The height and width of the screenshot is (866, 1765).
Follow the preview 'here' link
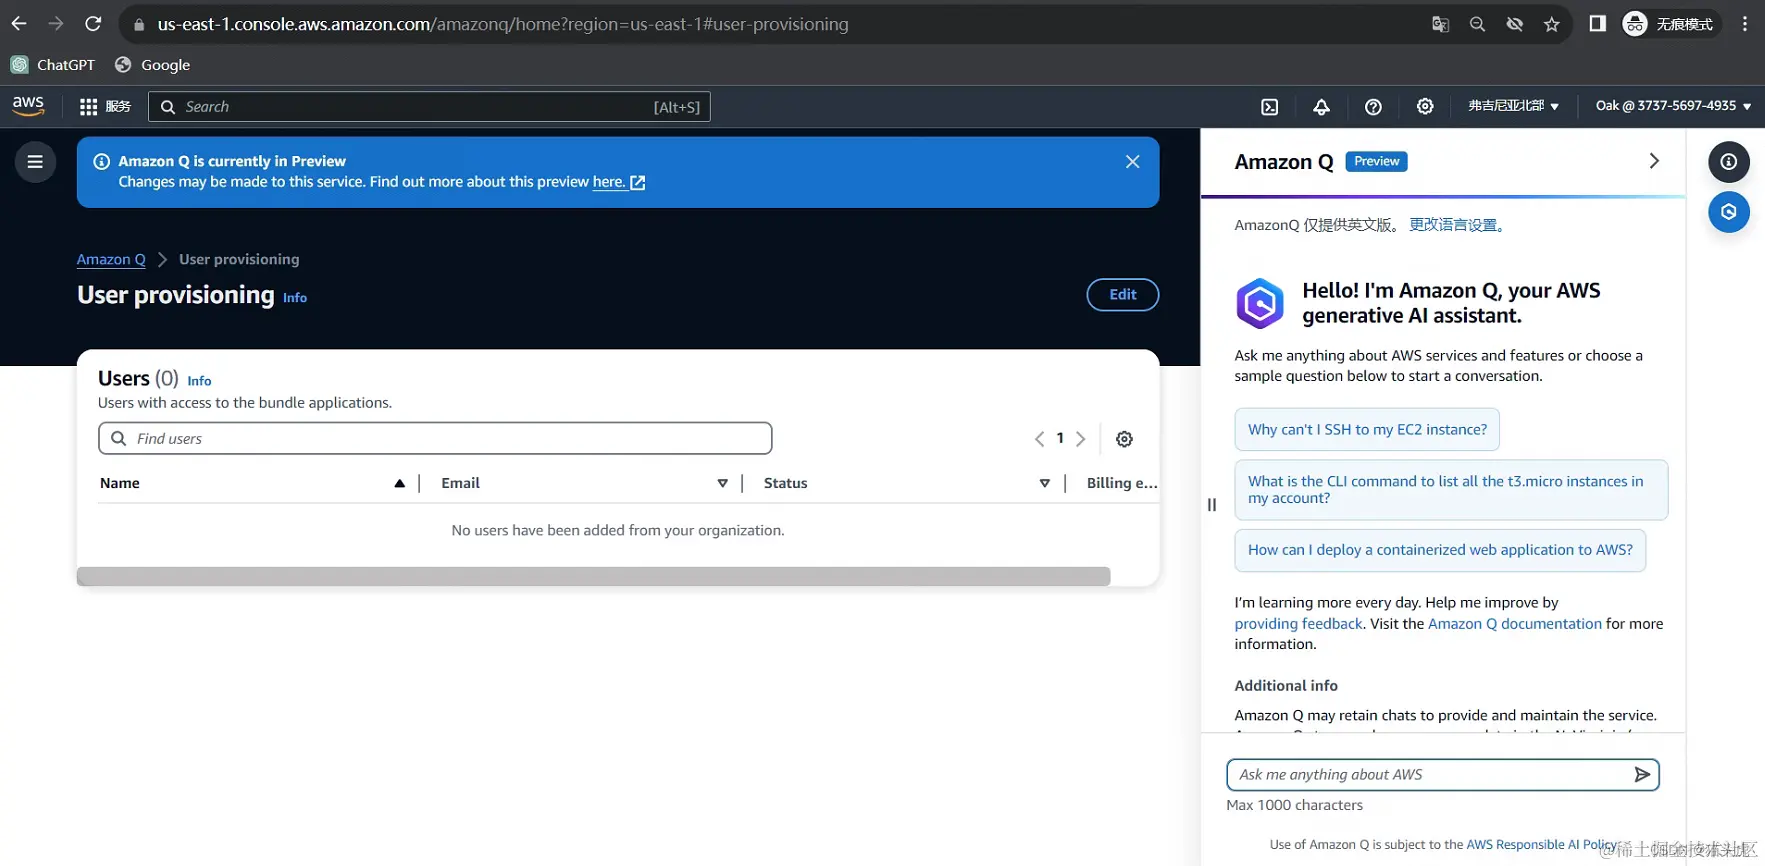(x=618, y=182)
